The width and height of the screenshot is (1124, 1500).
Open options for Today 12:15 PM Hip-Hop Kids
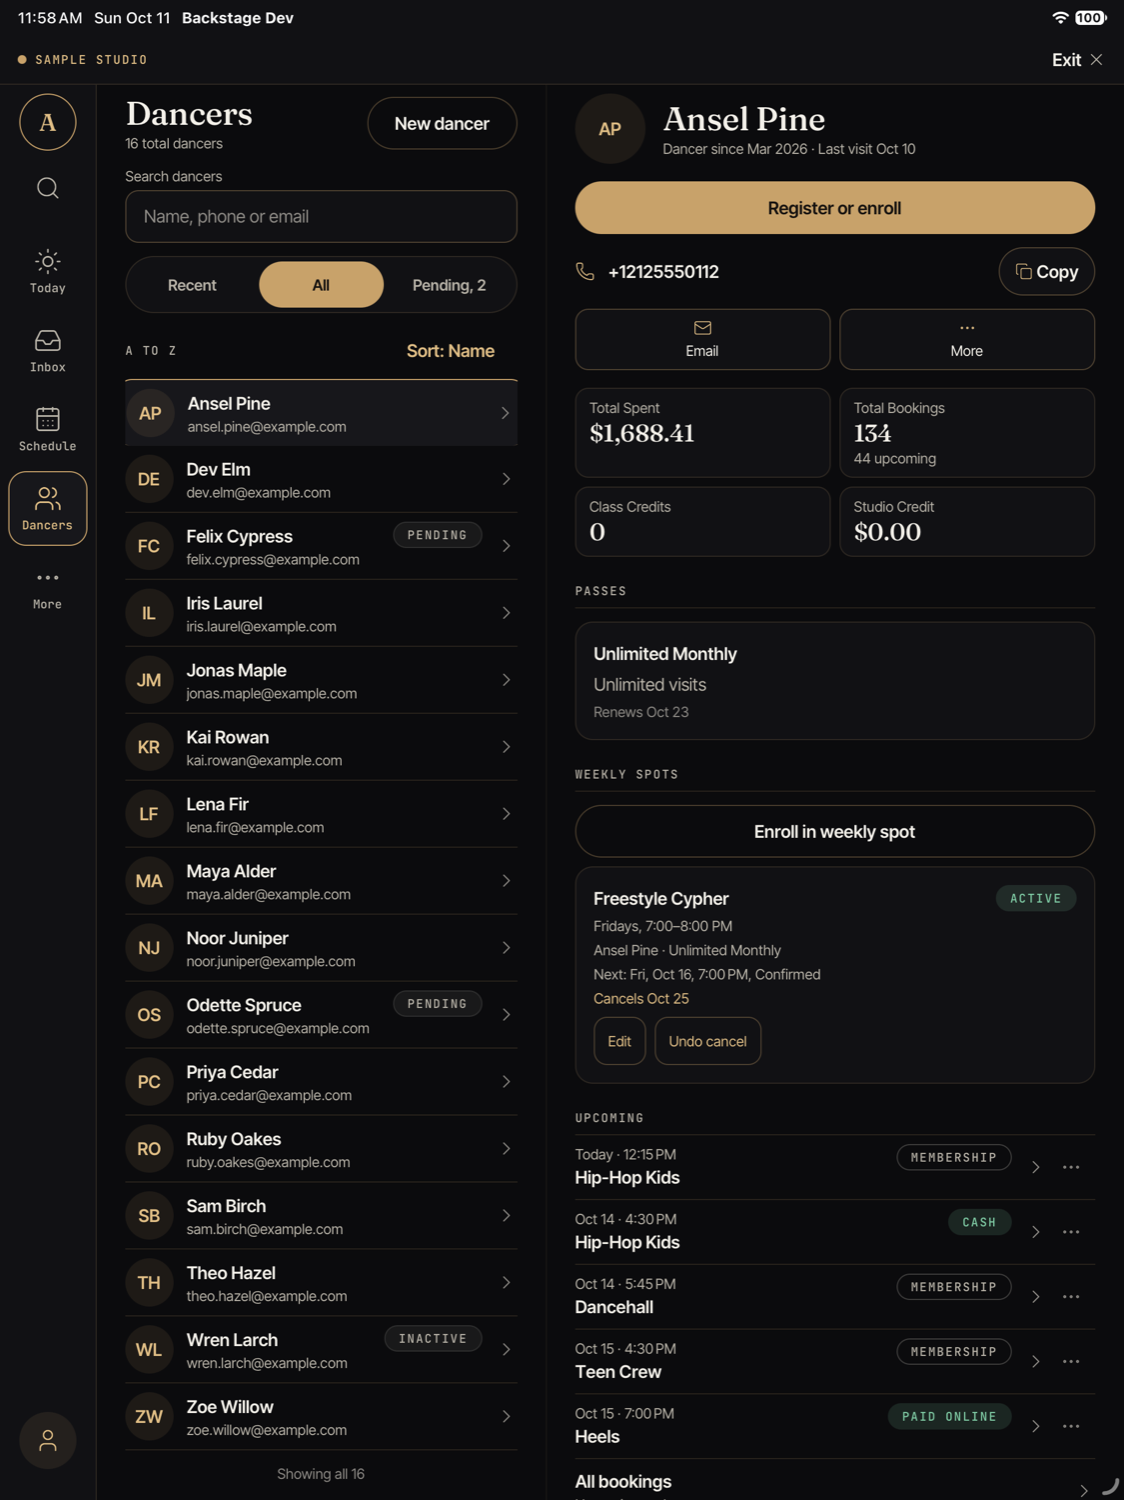(1071, 1167)
